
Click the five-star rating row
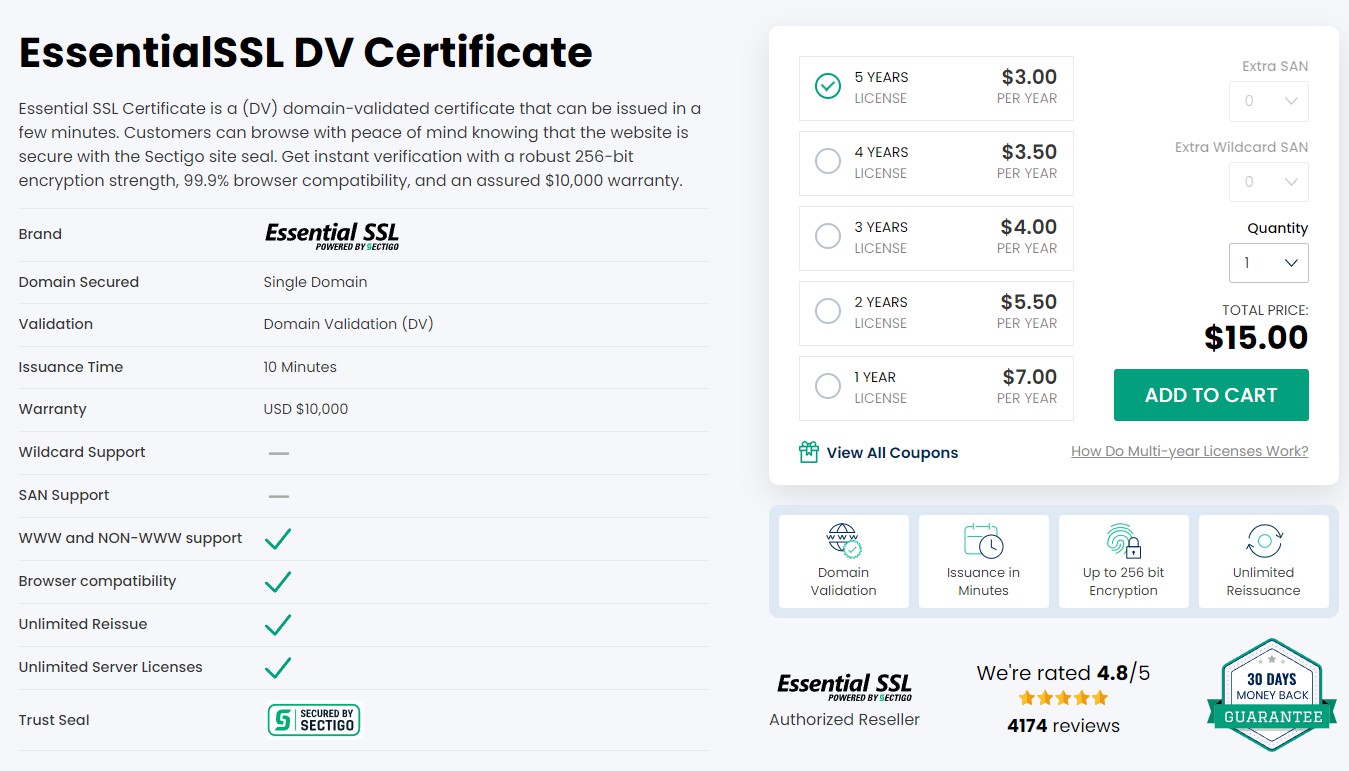[x=1064, y=698]
